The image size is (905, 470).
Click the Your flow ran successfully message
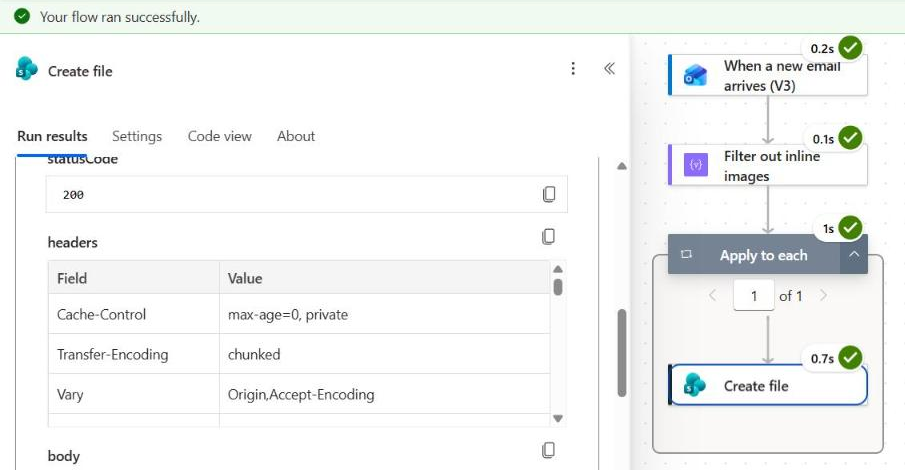click(120, 17)
